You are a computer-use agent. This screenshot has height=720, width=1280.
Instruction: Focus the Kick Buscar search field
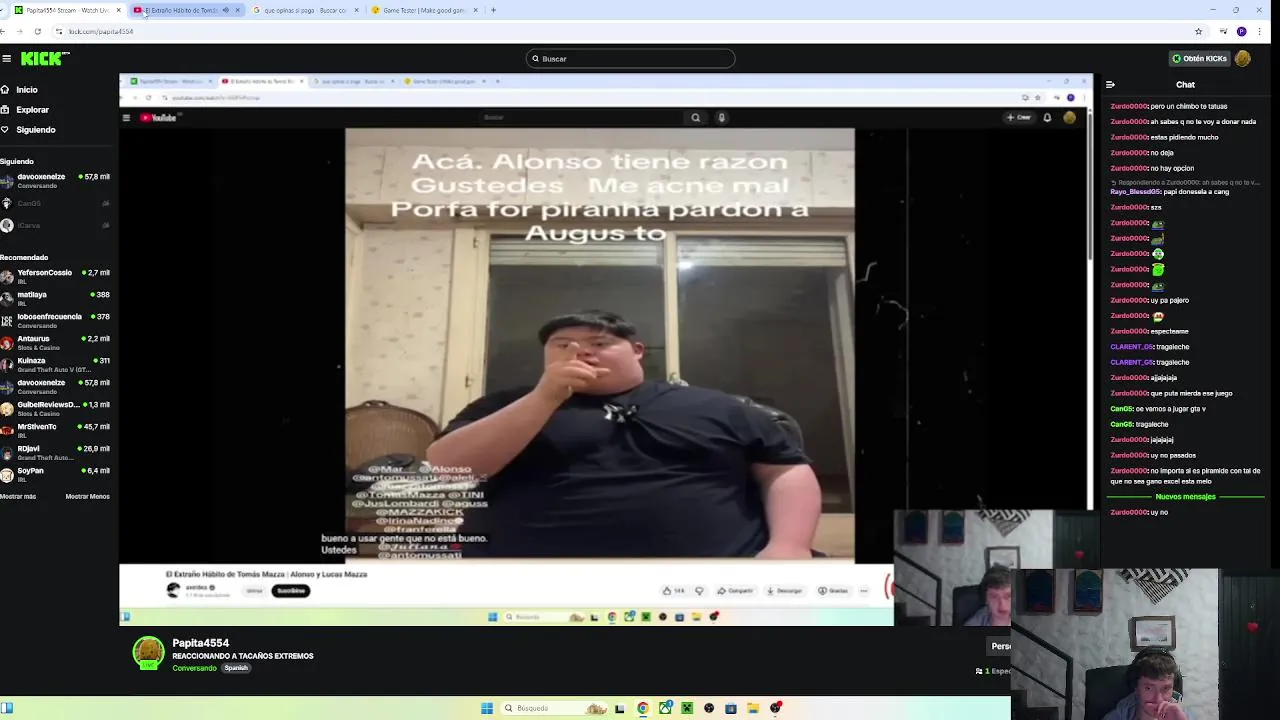(x=630, y=59)
